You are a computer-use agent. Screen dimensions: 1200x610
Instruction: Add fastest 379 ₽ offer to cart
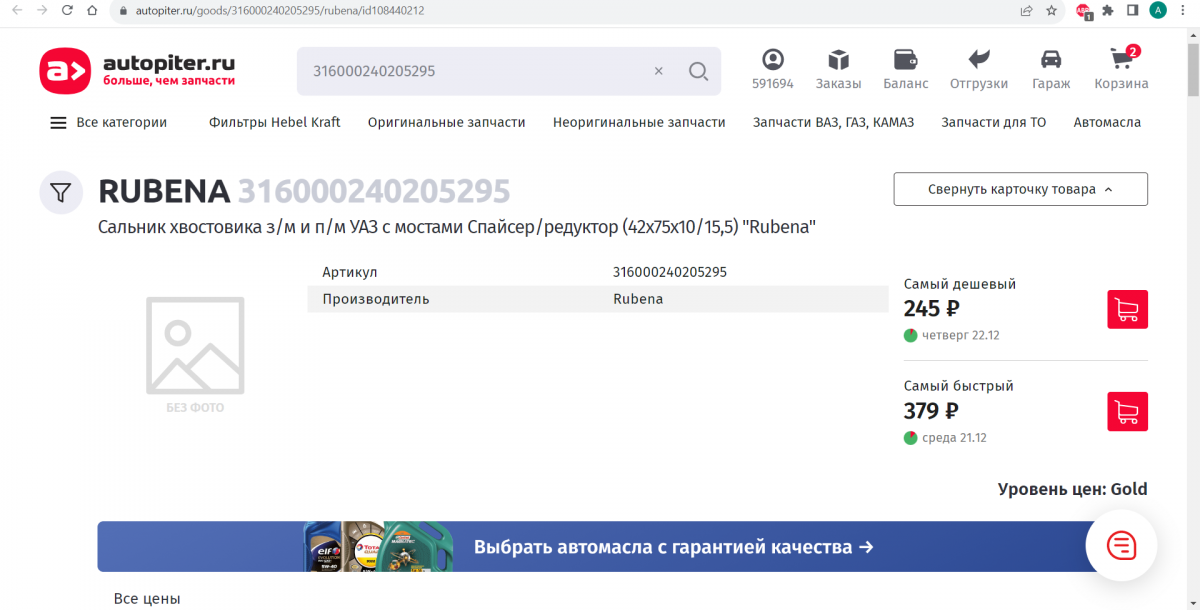[x=1127, y=411]
